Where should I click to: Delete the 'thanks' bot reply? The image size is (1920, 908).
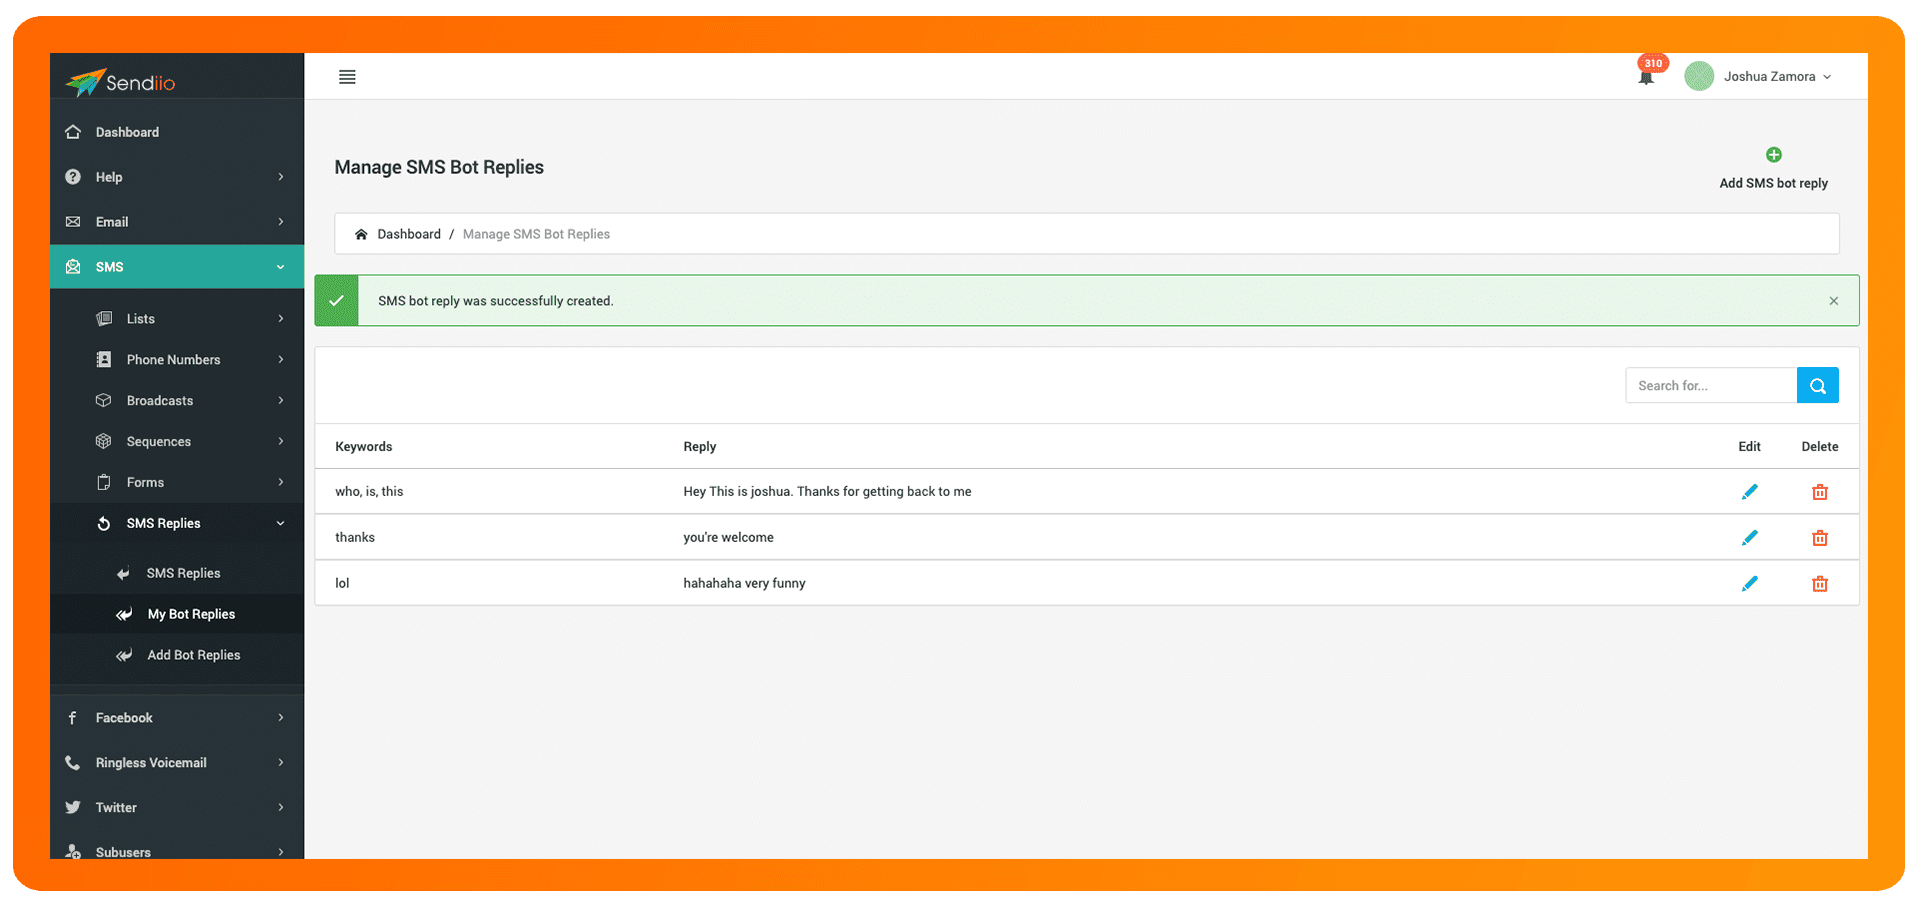point(1819,538)
